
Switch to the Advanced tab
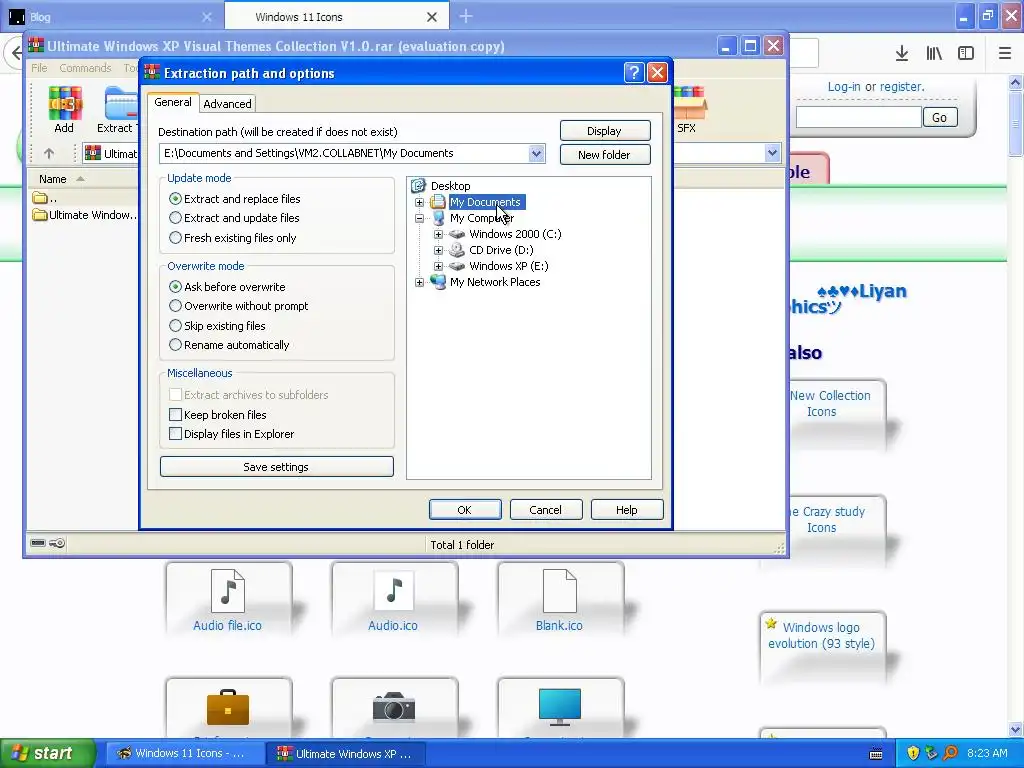pos(227,104)
